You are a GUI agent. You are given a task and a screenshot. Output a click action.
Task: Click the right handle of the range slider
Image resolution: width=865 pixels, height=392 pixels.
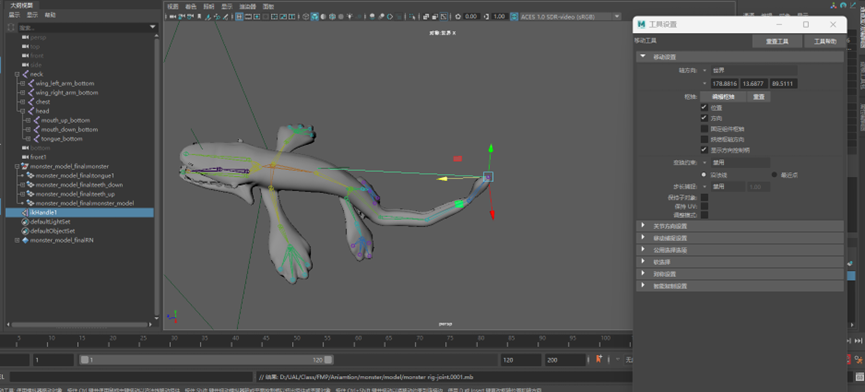[328, 359]
